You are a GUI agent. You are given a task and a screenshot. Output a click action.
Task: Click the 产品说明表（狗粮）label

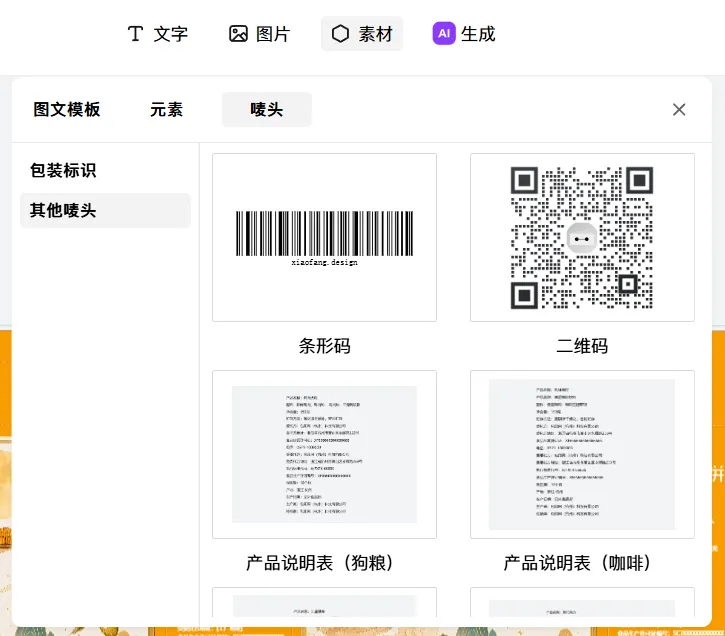(x=324, y=563)
